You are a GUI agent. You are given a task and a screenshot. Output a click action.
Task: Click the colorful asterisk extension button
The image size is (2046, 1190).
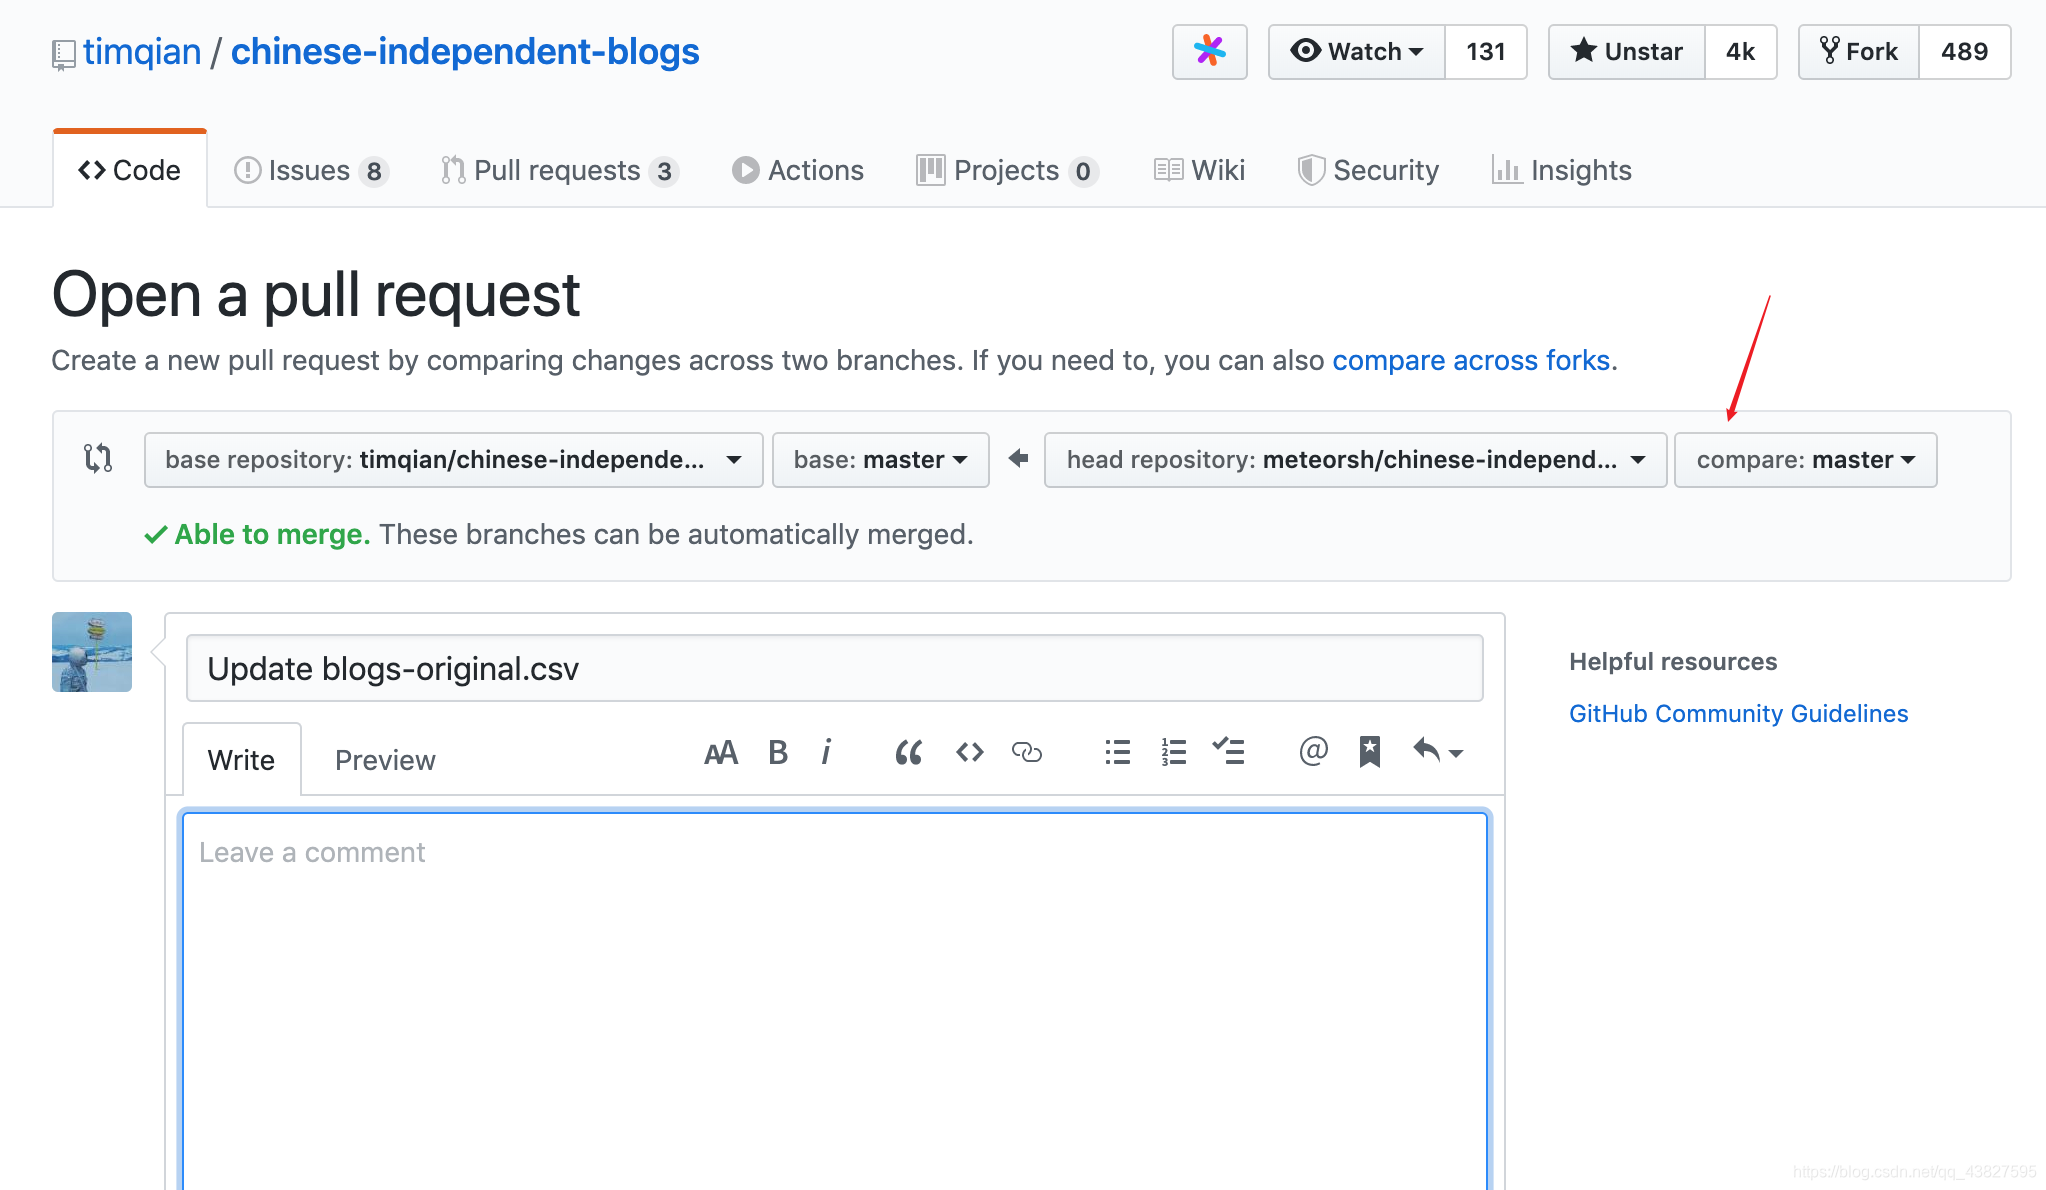(x=1210, y=52)
